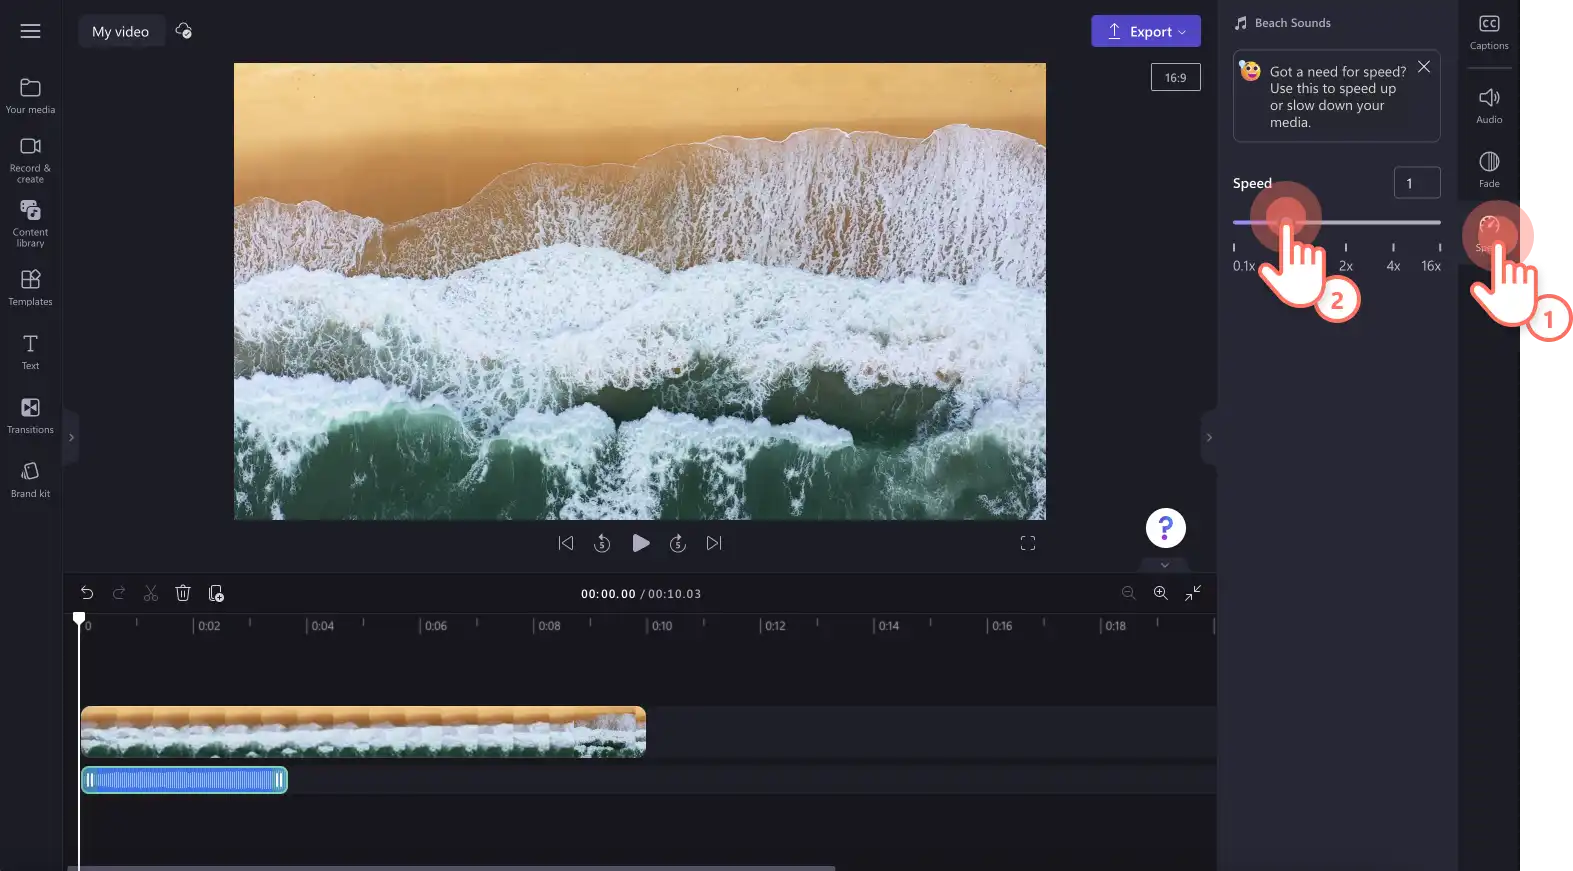Click the undo arrow in timeline toolbar
1573x871 pixels.
click(87, 593)
